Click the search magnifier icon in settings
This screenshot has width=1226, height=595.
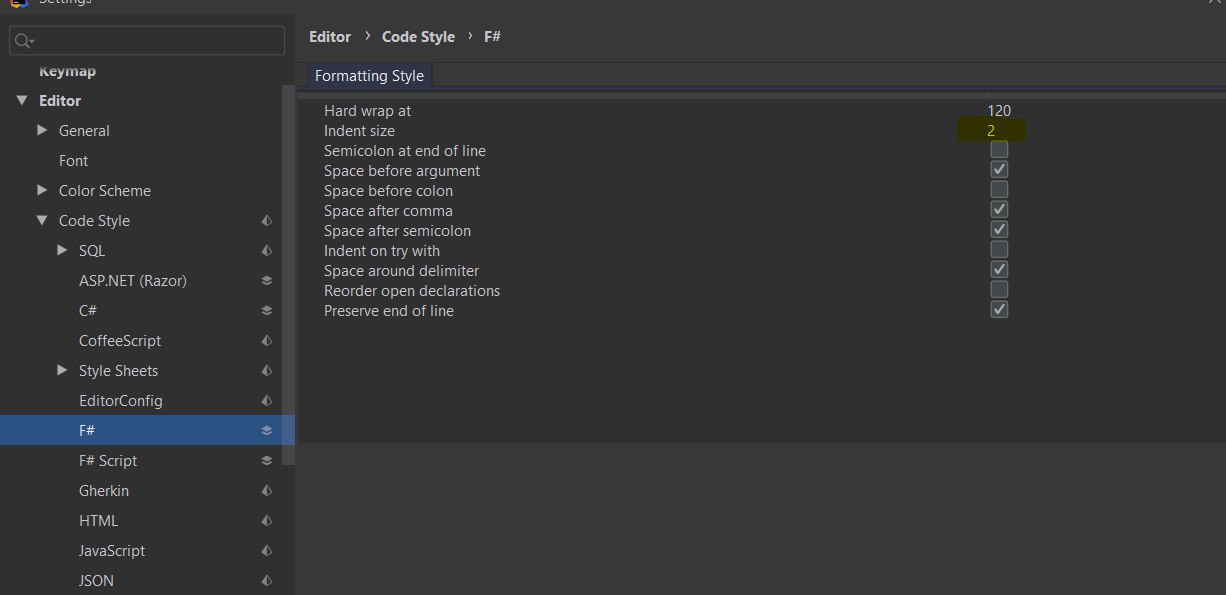(23, 41)
